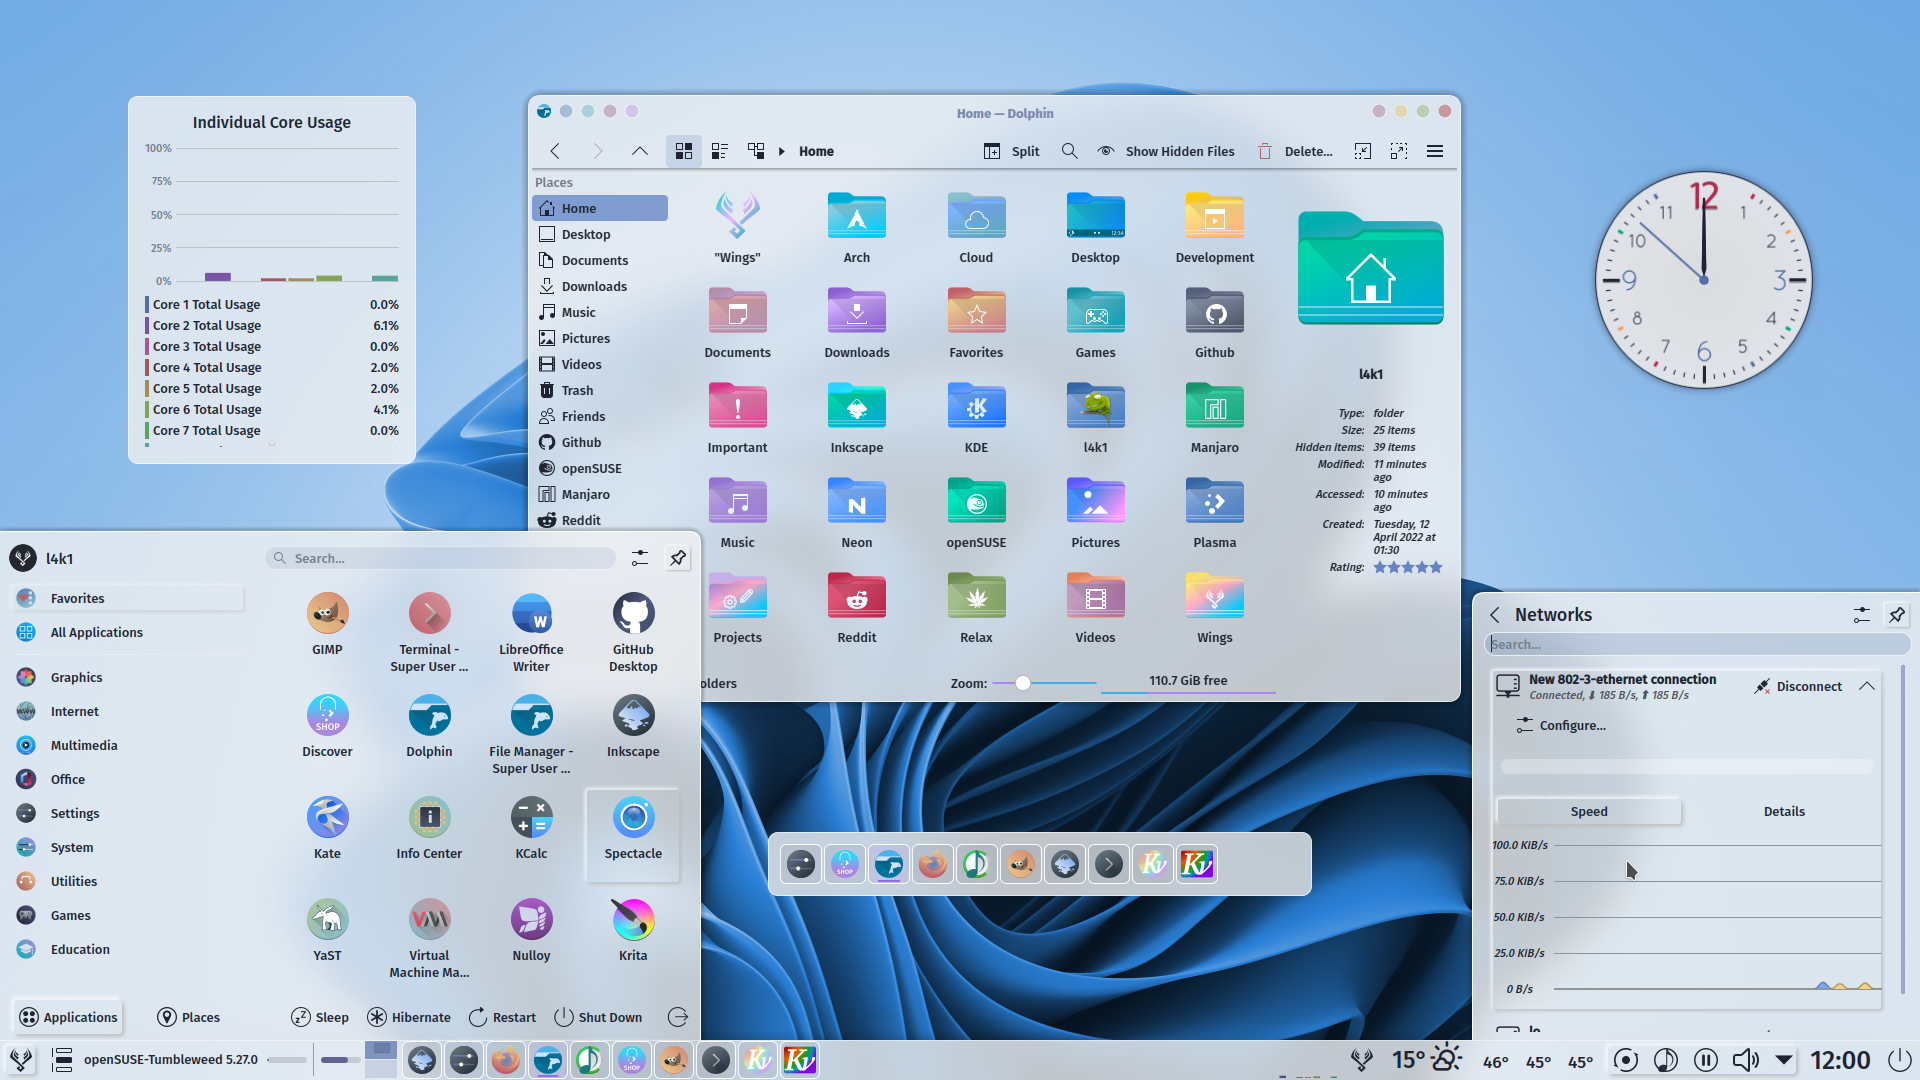Click Delete... in Dolphin toolbar
This screenshot has width=1920, height=1080.
tap(1295, 151)
